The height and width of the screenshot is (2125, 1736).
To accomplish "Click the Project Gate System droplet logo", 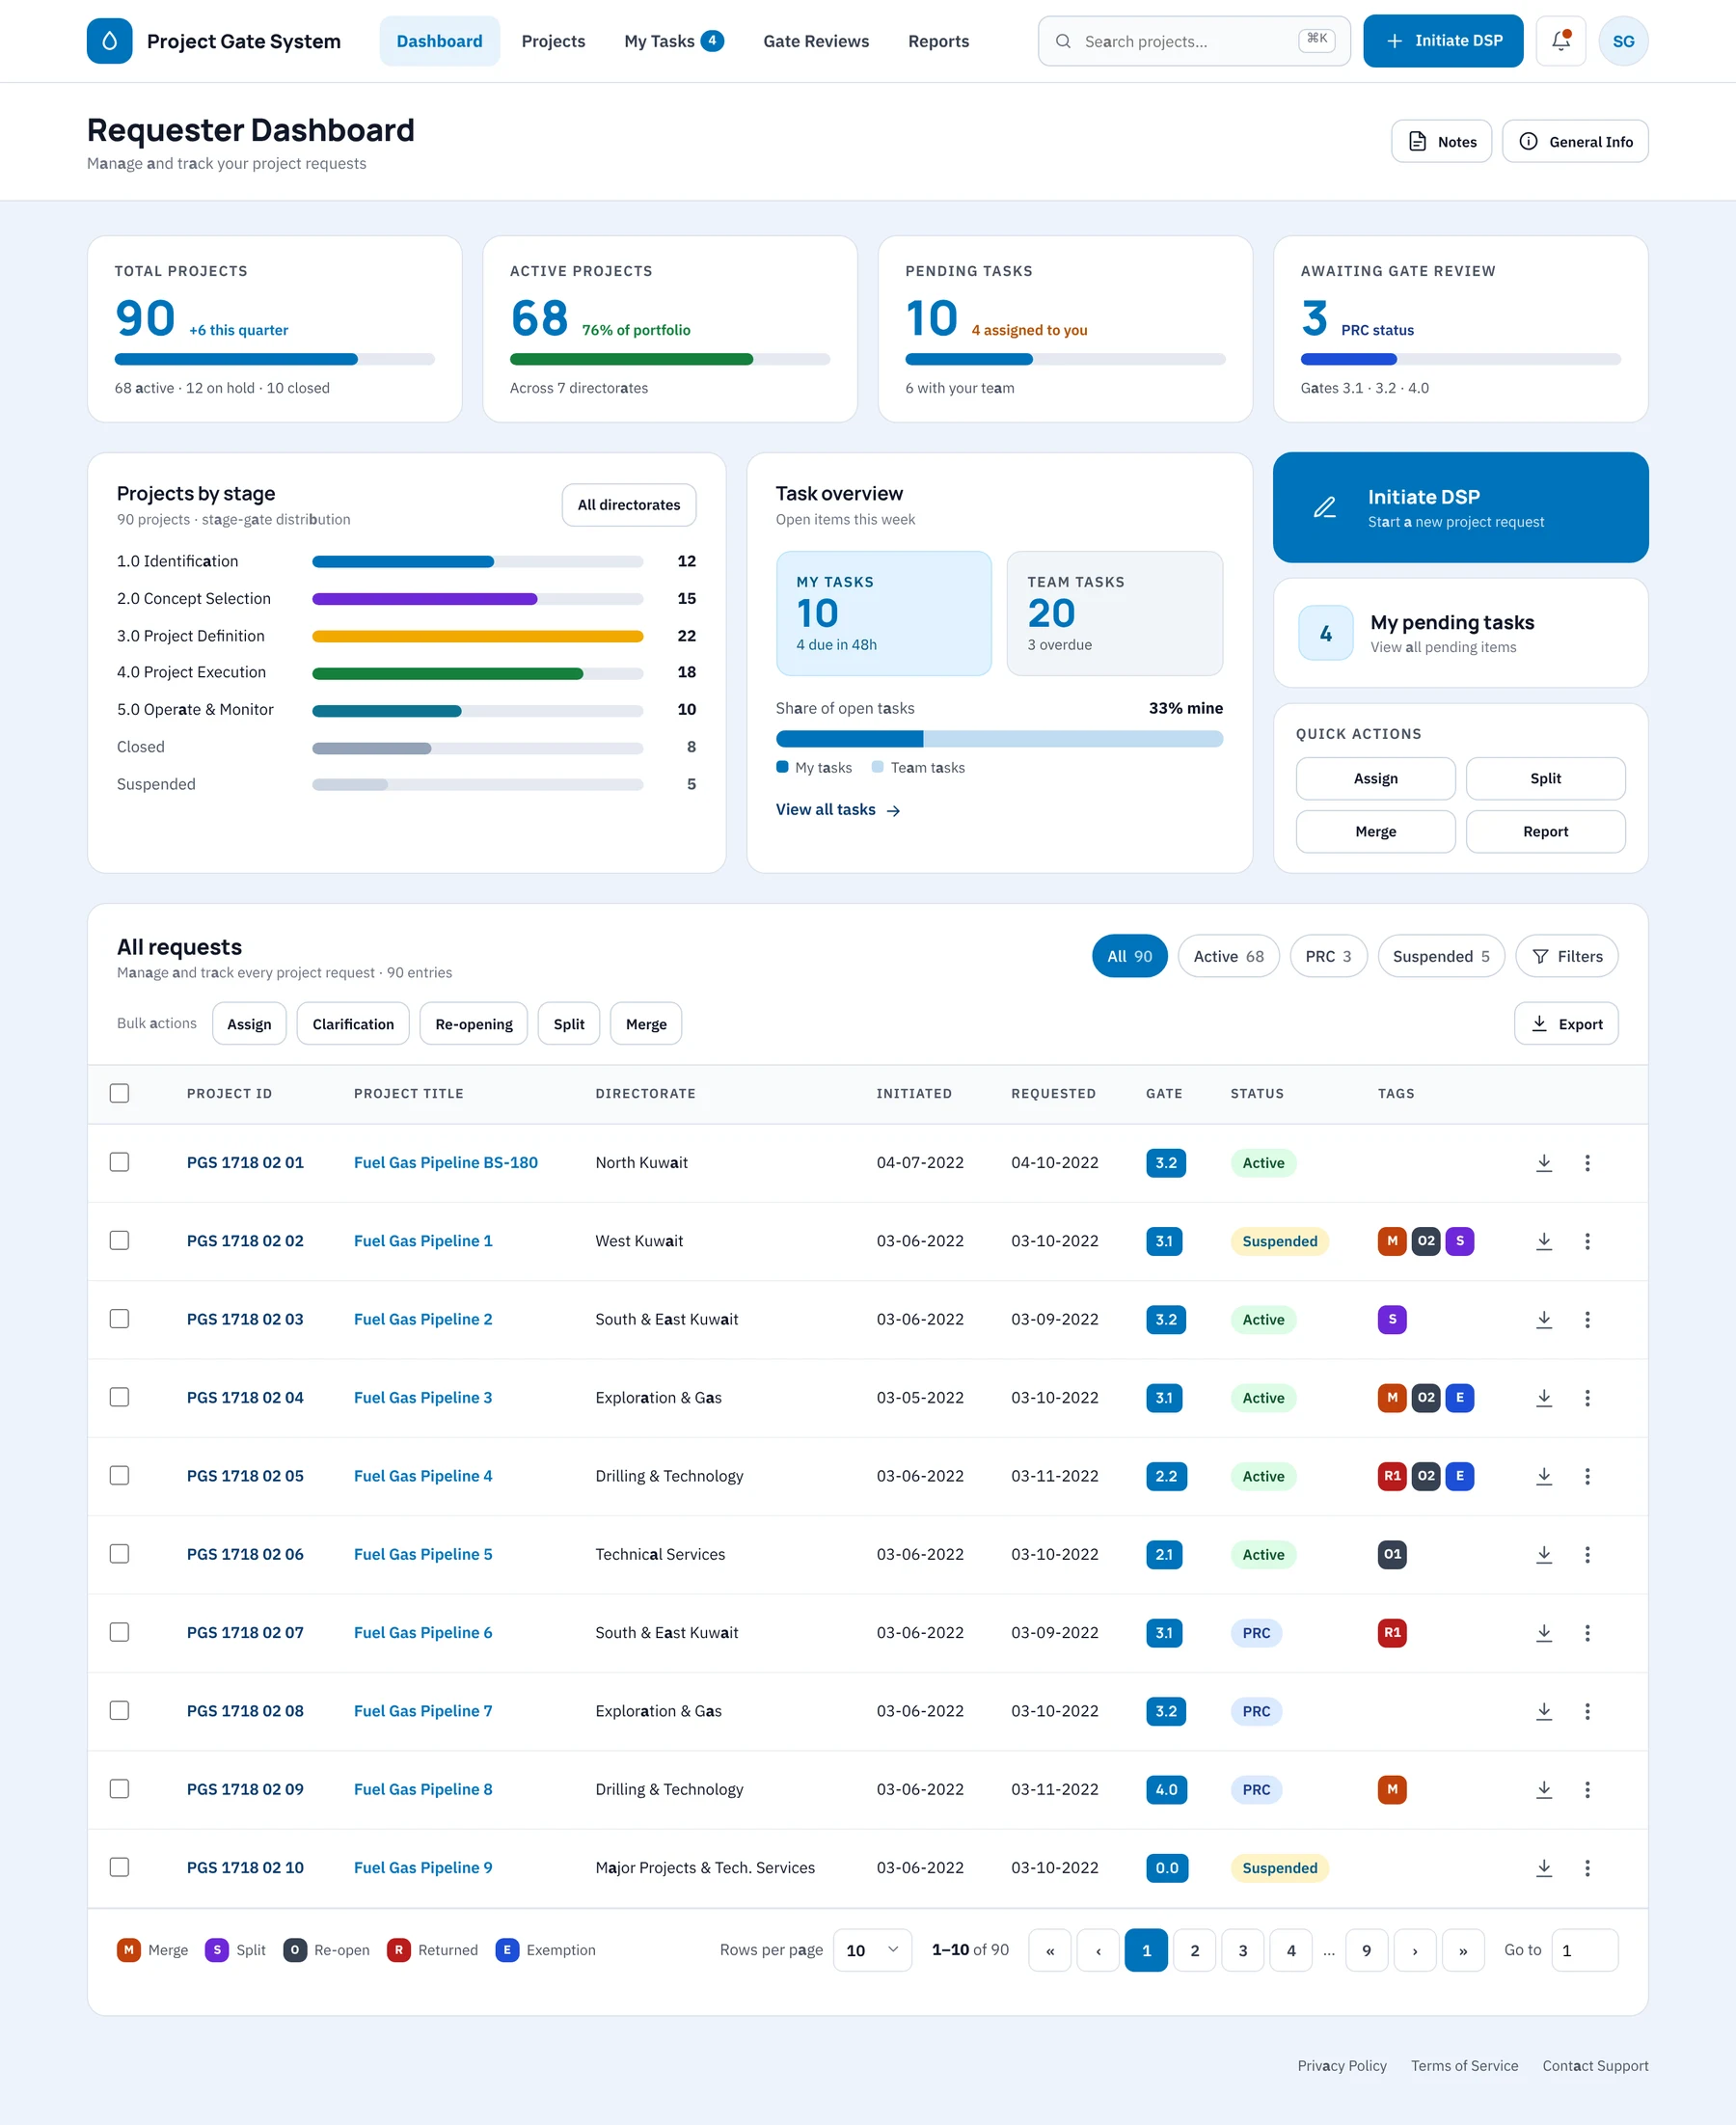I will [109, 41].
